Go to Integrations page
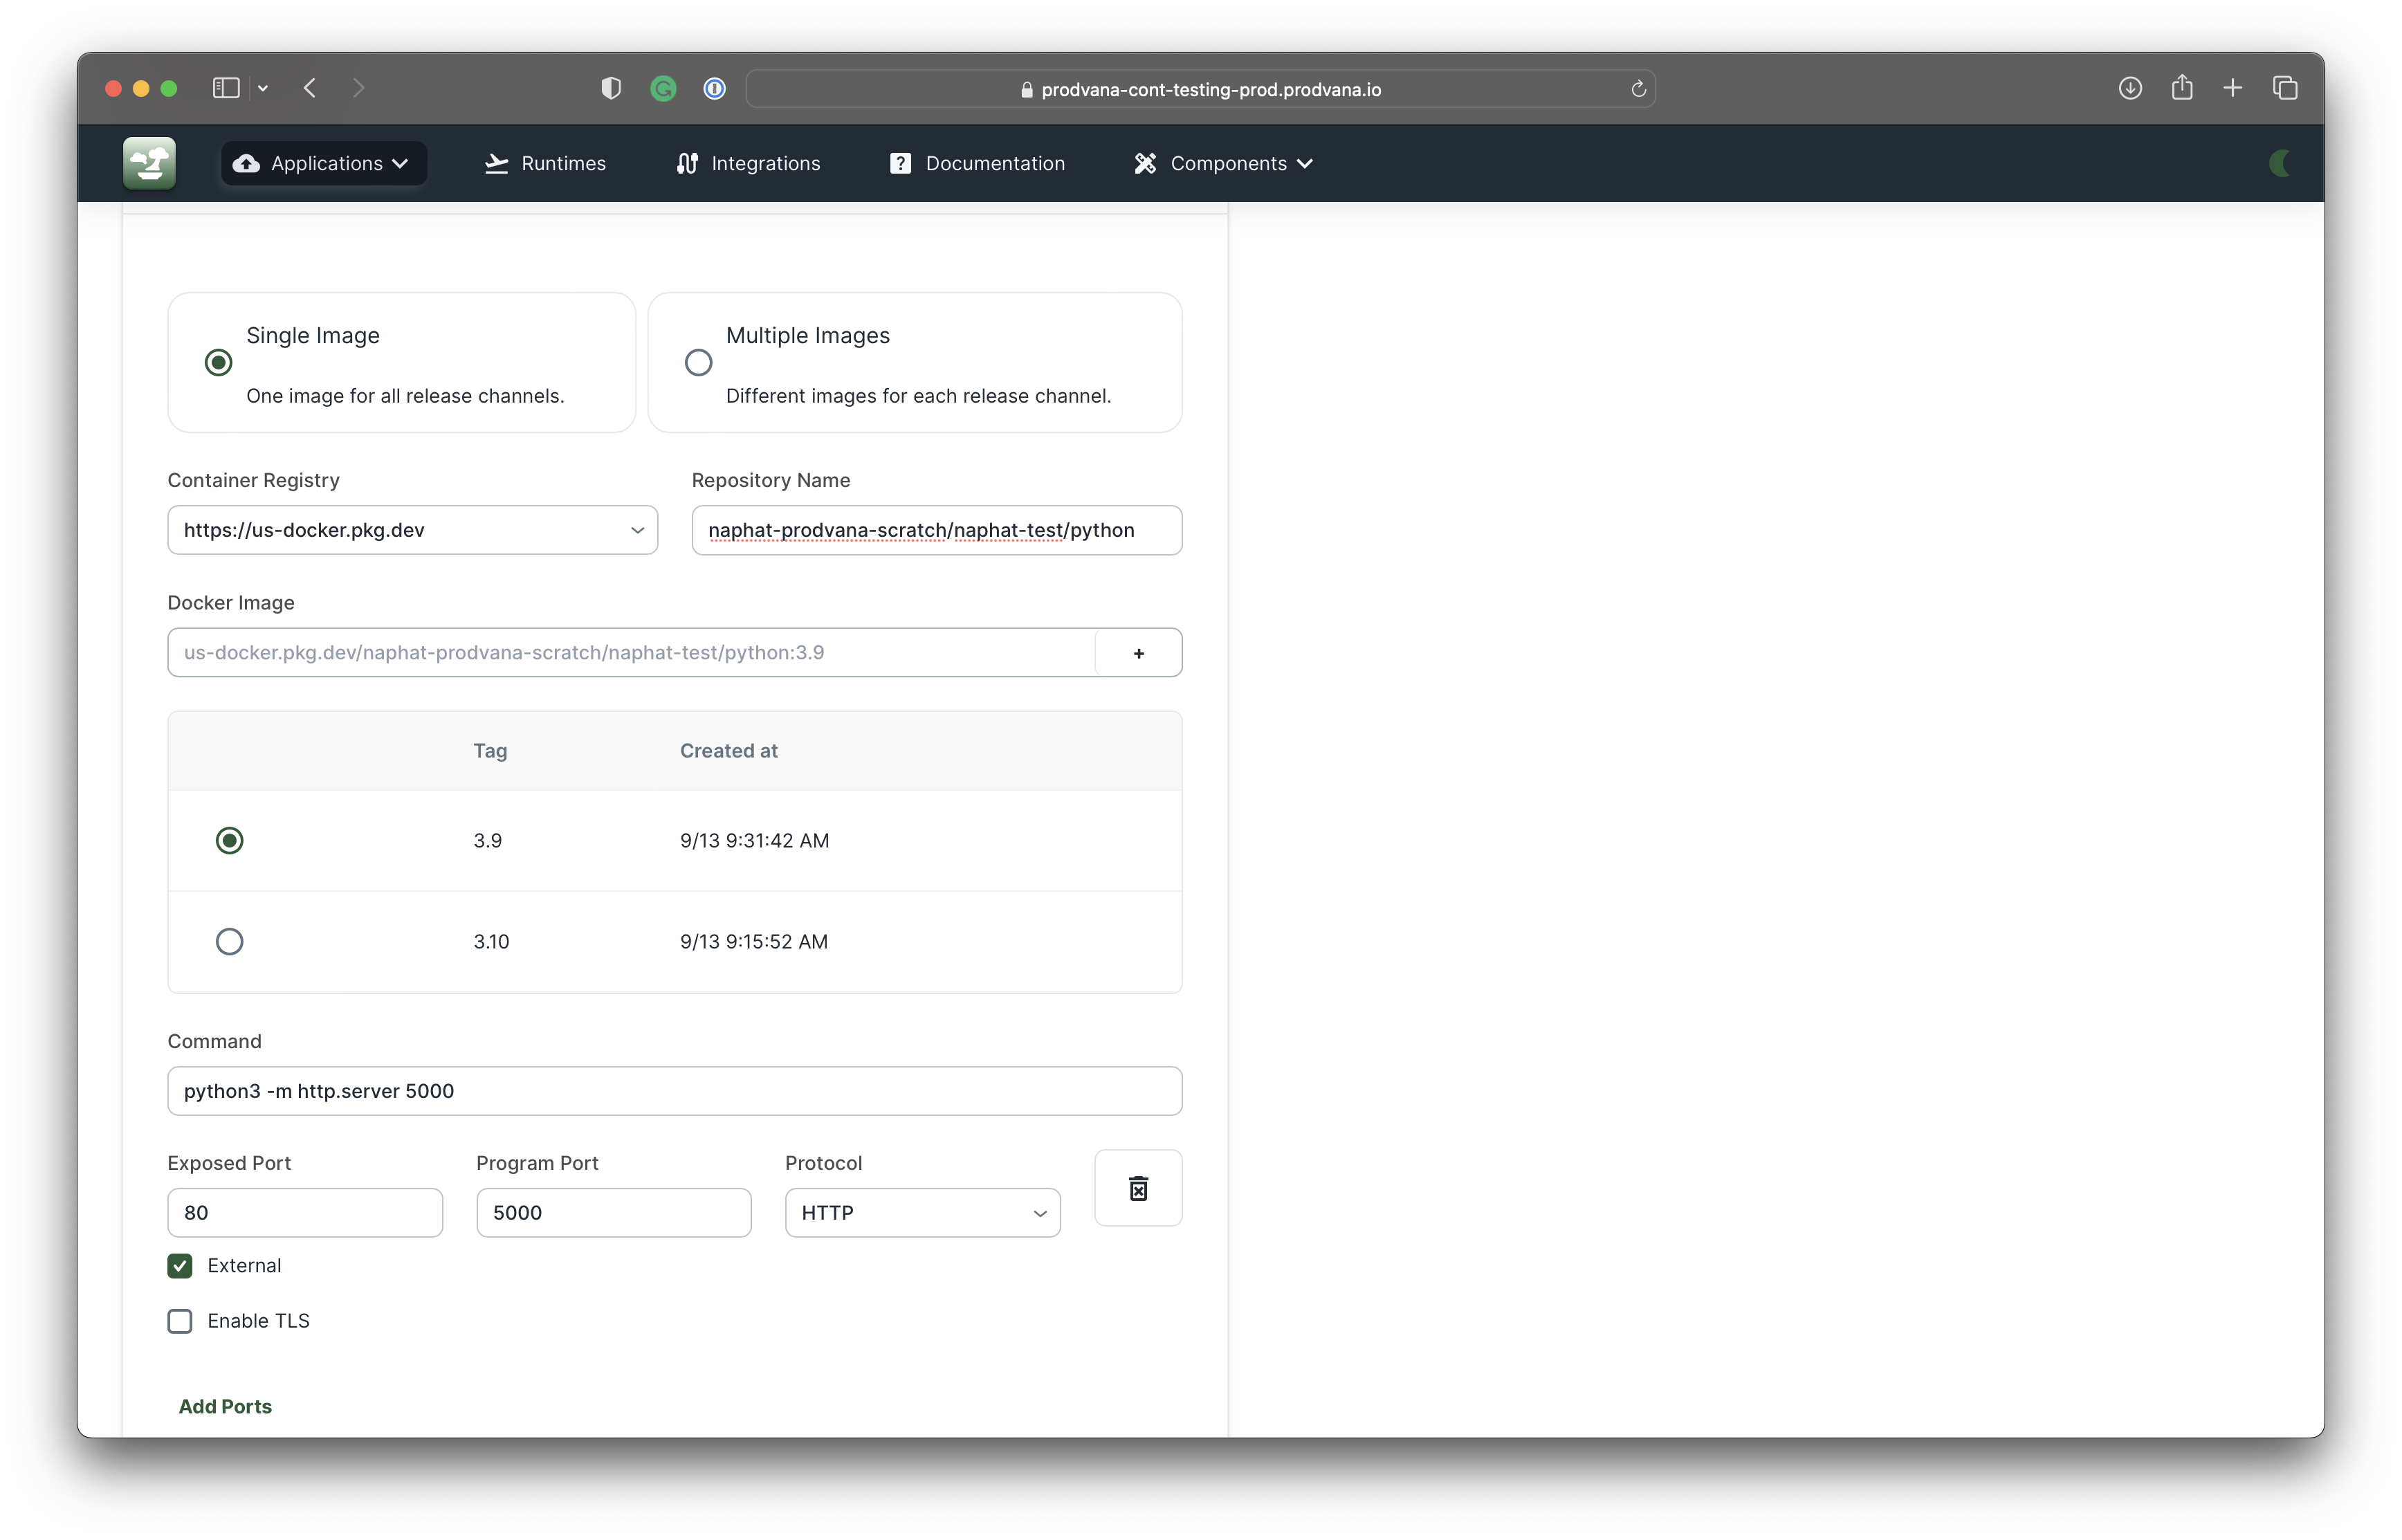This screenshot has width=2402, height=1540. [748, 163]
